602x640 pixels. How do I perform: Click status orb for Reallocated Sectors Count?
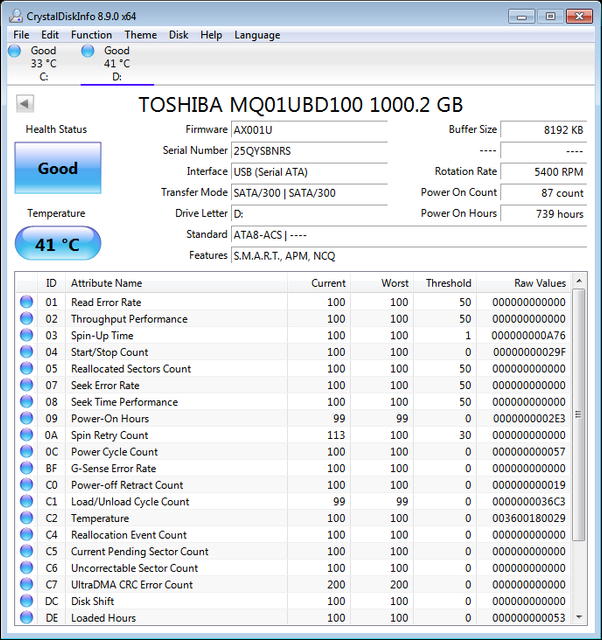click(27, 369)
